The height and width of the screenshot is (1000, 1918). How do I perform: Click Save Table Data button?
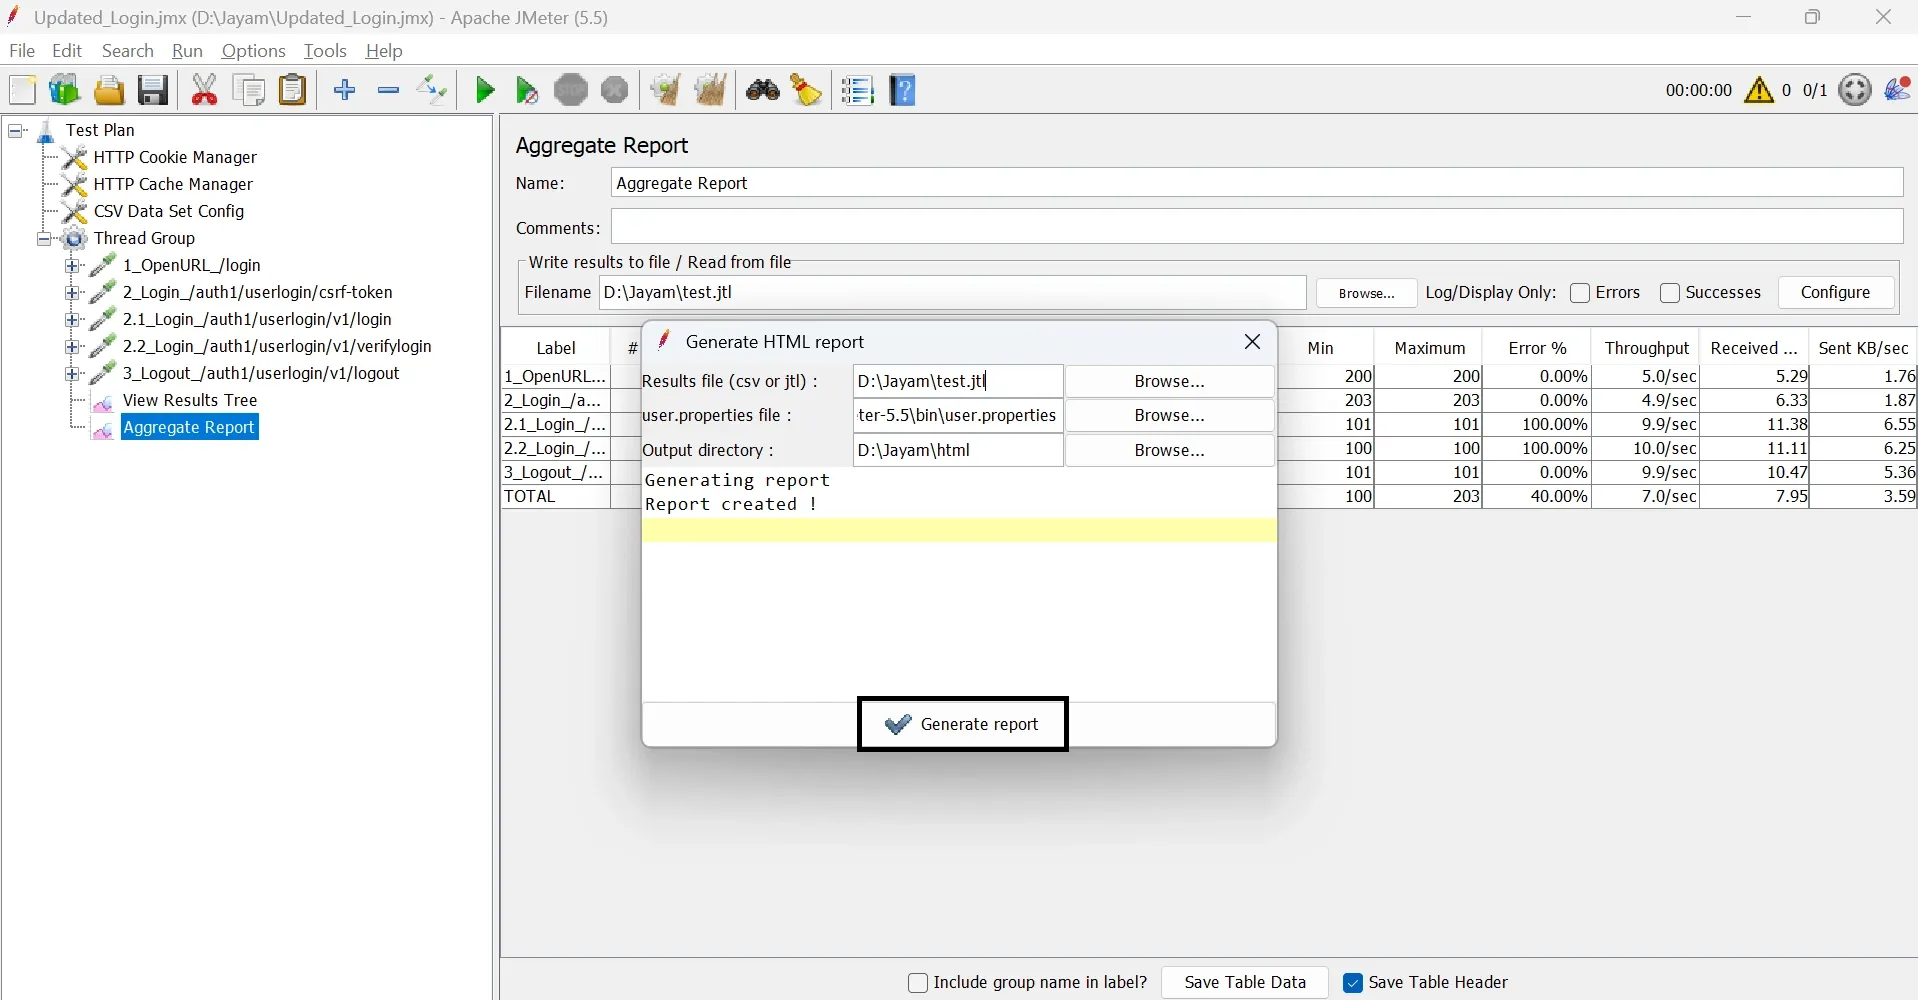tap(1245, 982)
